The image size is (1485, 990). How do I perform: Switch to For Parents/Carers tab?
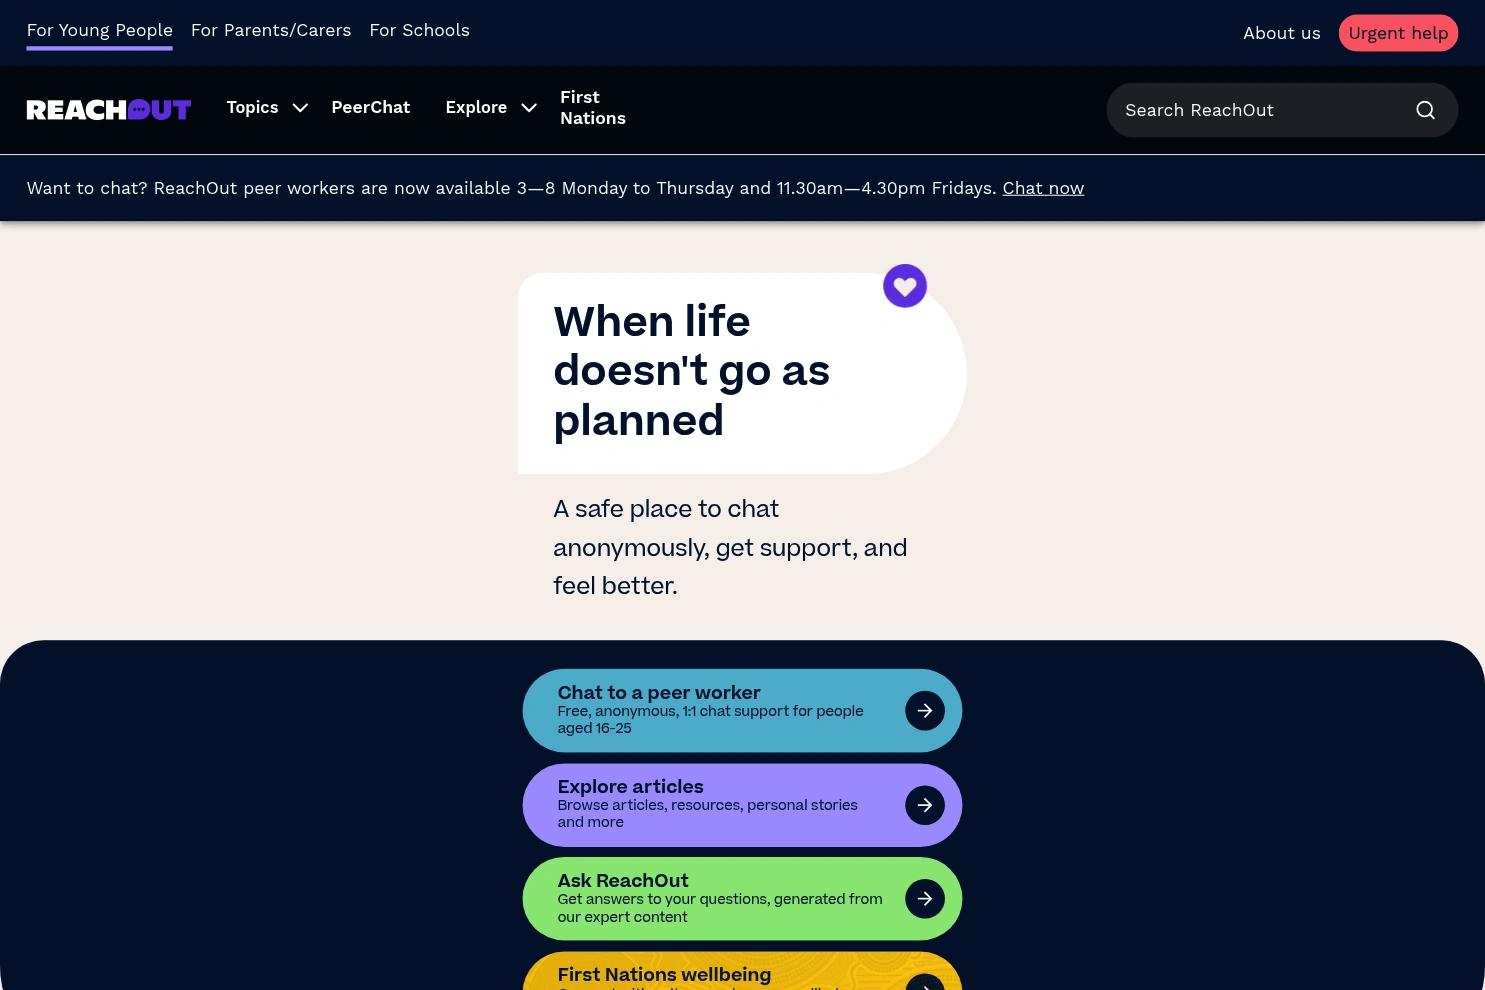point(271,30)
